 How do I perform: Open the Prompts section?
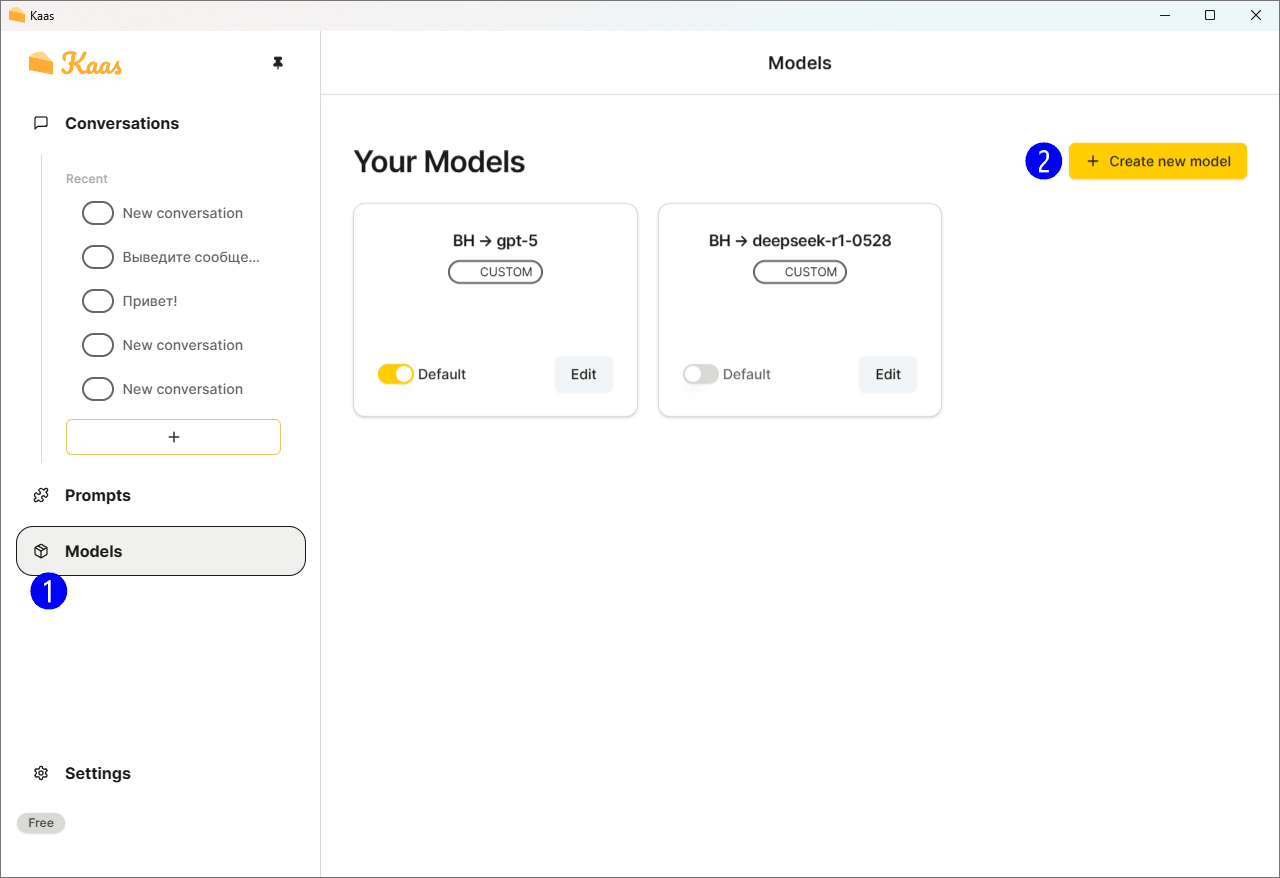(x=97, y=494)
